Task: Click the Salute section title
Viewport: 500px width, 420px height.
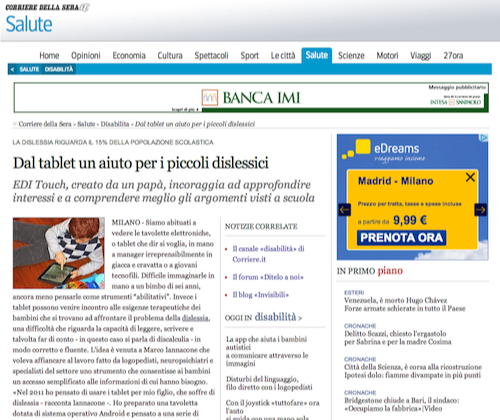Action: [x=29, y=24]
